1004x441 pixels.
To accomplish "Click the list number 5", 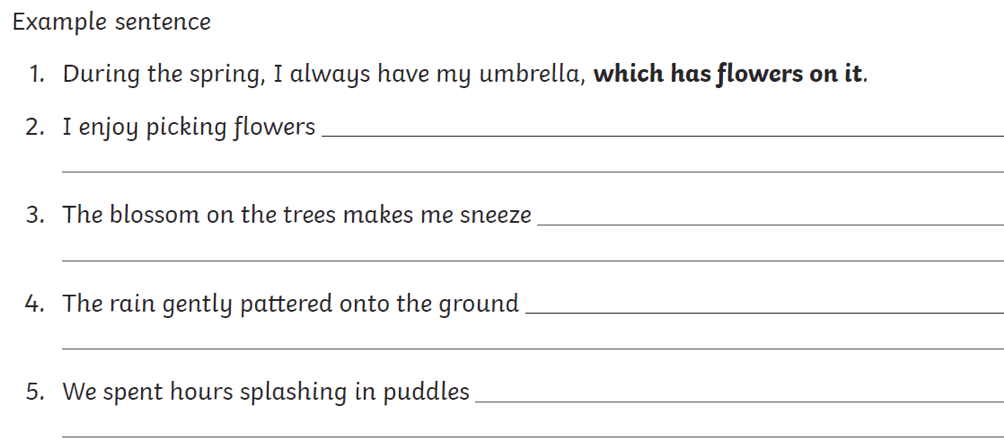I will click(35, 392).
